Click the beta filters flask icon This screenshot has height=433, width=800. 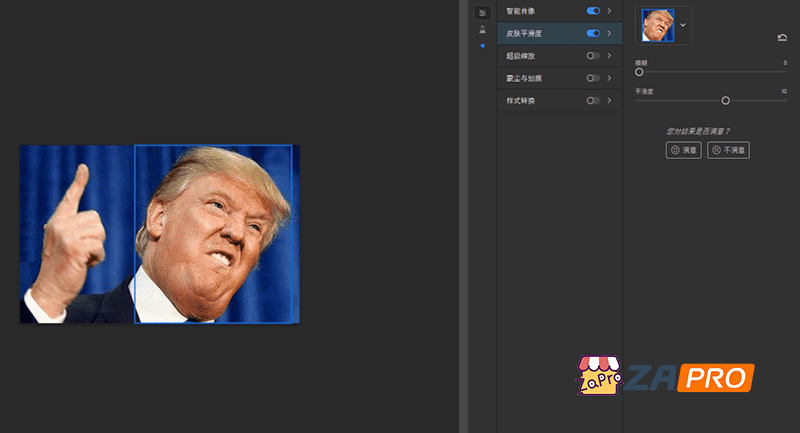482,29
